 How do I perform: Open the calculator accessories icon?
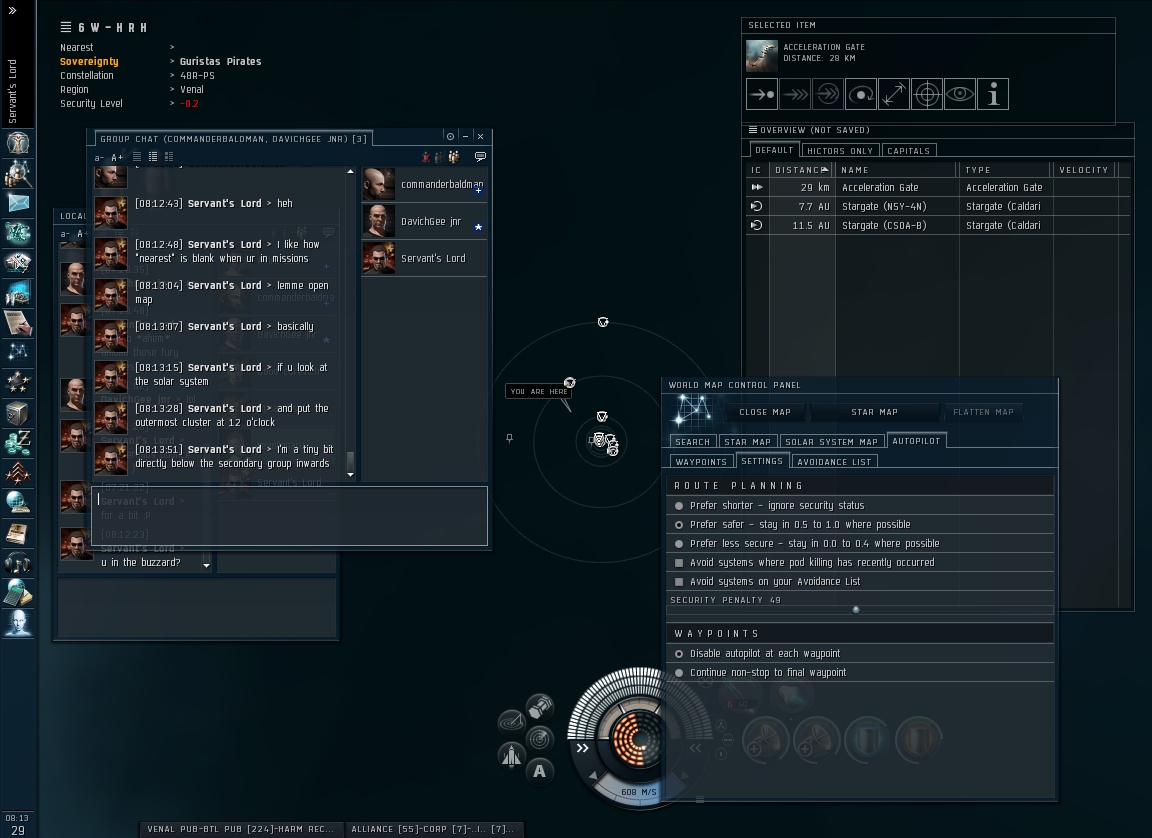(x=18, y=593)
